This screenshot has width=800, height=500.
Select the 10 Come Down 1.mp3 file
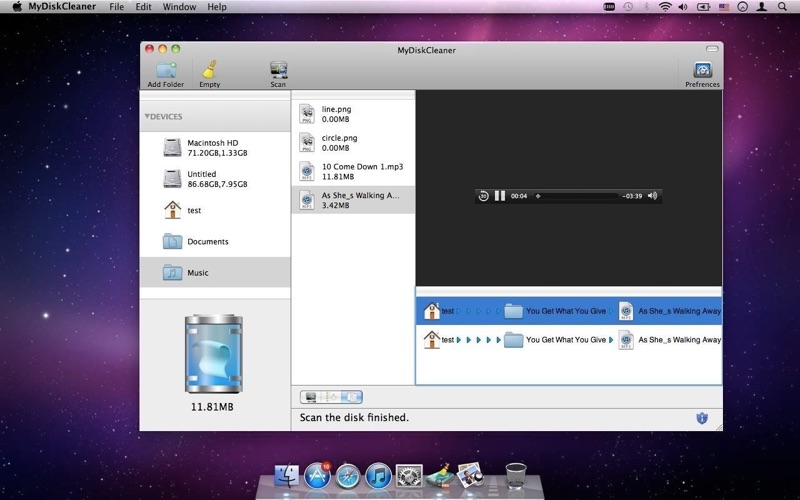[x=353, y=171]
